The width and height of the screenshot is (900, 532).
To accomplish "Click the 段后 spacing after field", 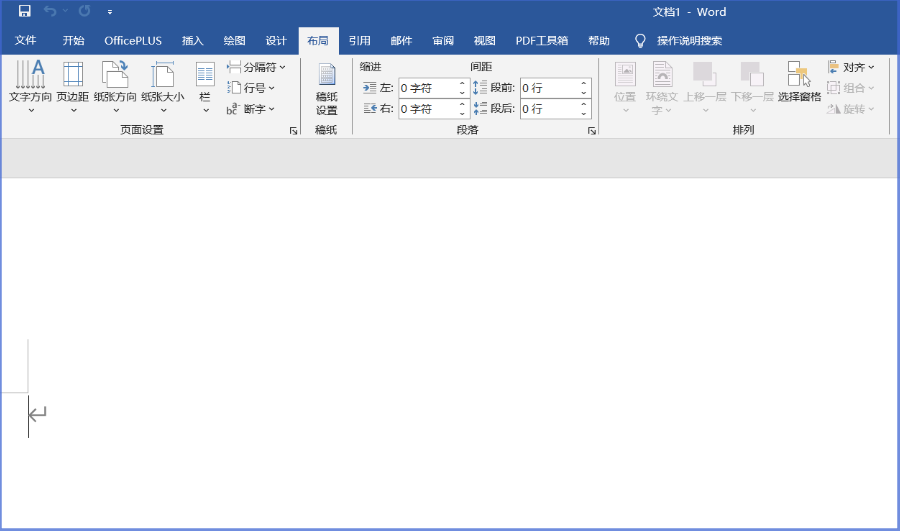I will pyautogui.click(x=549, y=108).
